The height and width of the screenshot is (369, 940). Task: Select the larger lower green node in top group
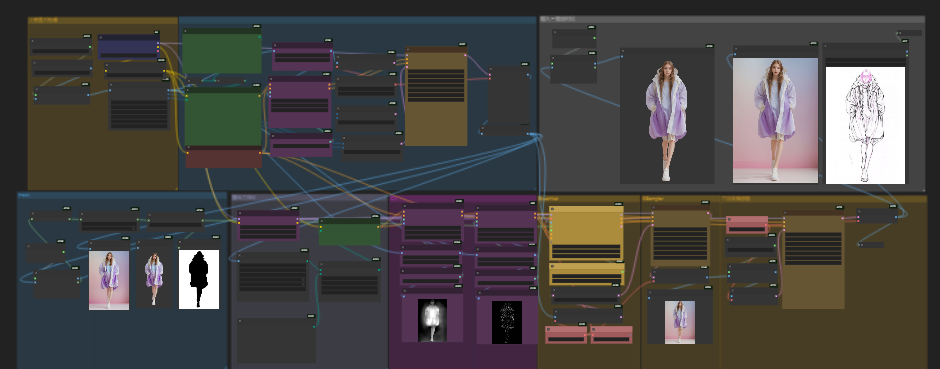(x=223, y=116)
